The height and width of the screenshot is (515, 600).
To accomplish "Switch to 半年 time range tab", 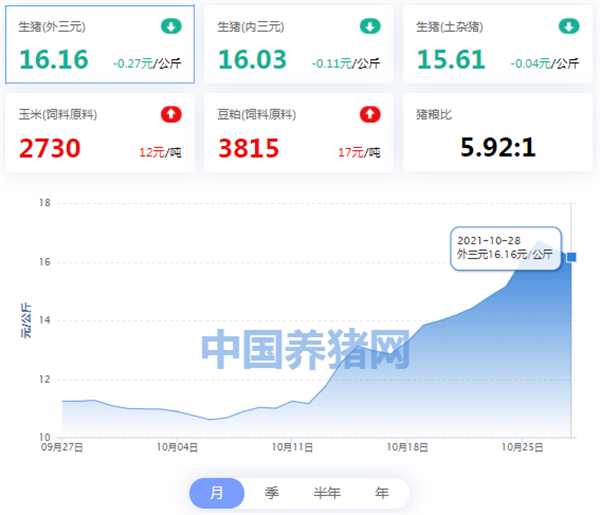I will pyautogui.click(x=327, y=493).
